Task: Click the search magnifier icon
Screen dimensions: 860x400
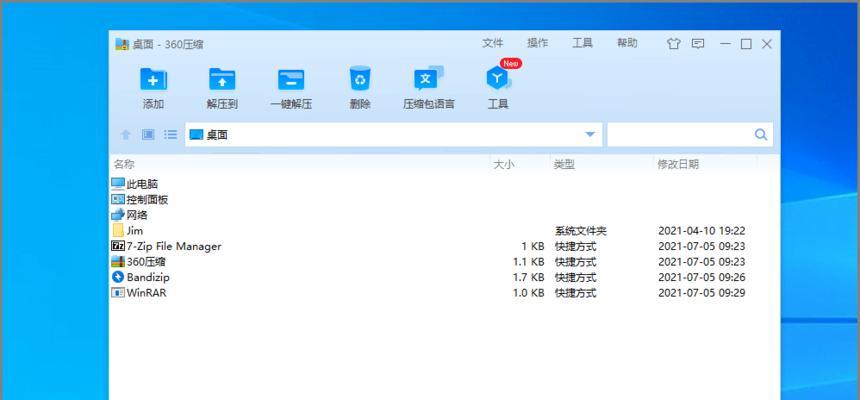Action: coord(761,134)
